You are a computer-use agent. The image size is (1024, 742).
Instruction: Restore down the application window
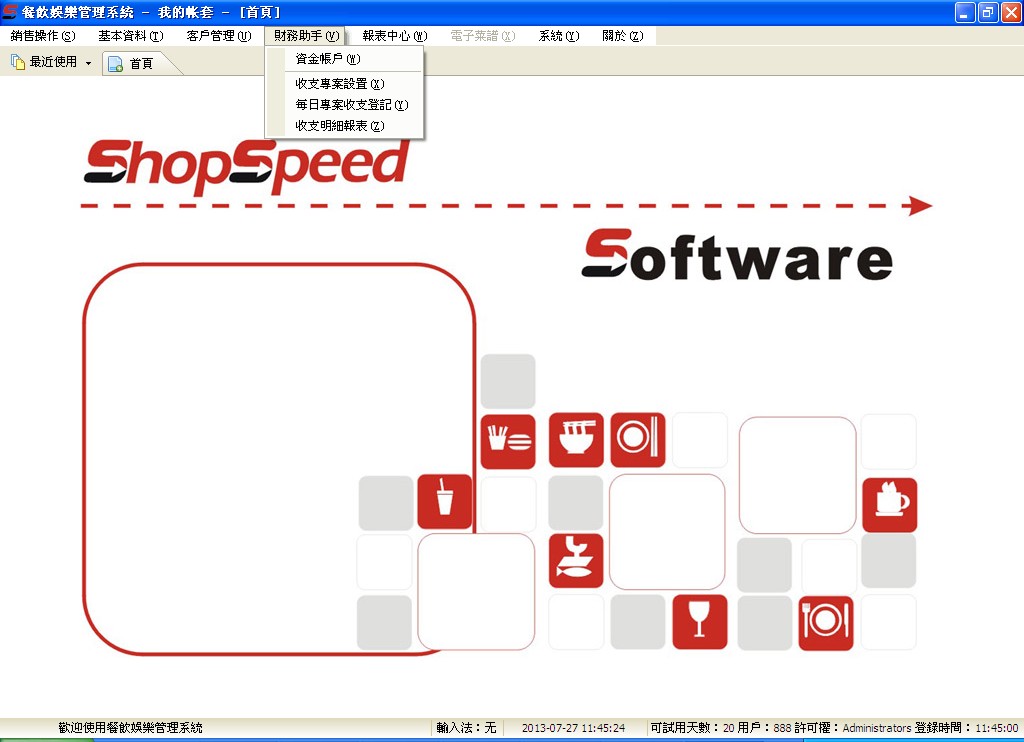(x=987, y=12)
